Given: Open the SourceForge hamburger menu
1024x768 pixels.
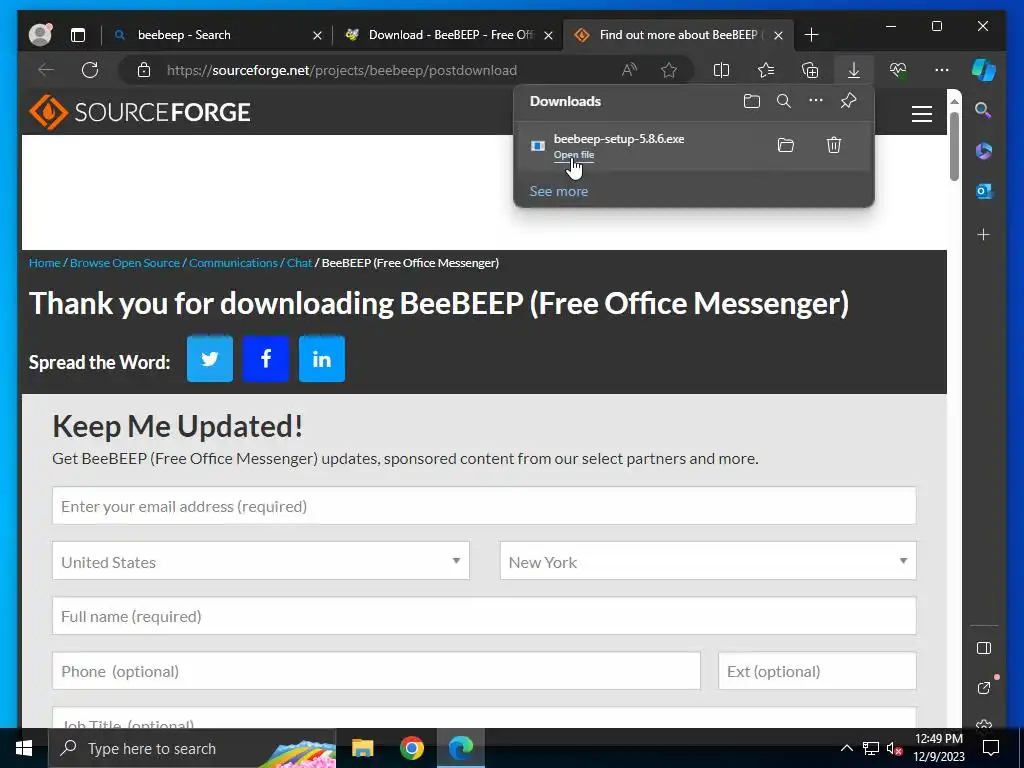Looking at the screenshot, I should tap(921, 114).
